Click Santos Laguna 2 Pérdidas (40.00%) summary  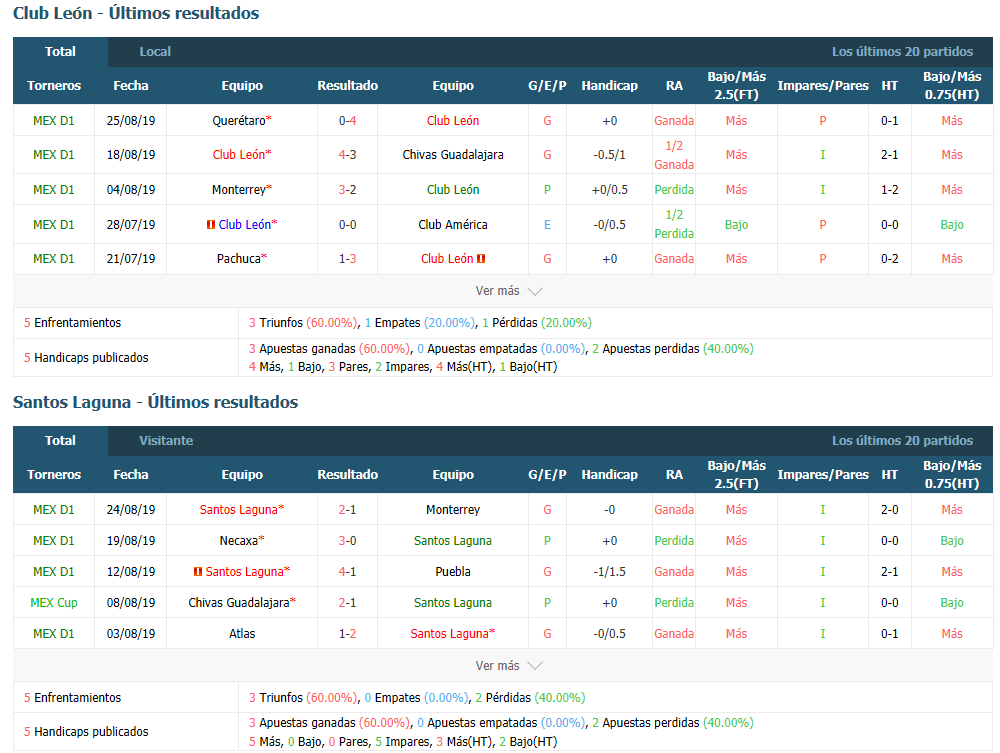pyautogui.click(x=531, y=698)
